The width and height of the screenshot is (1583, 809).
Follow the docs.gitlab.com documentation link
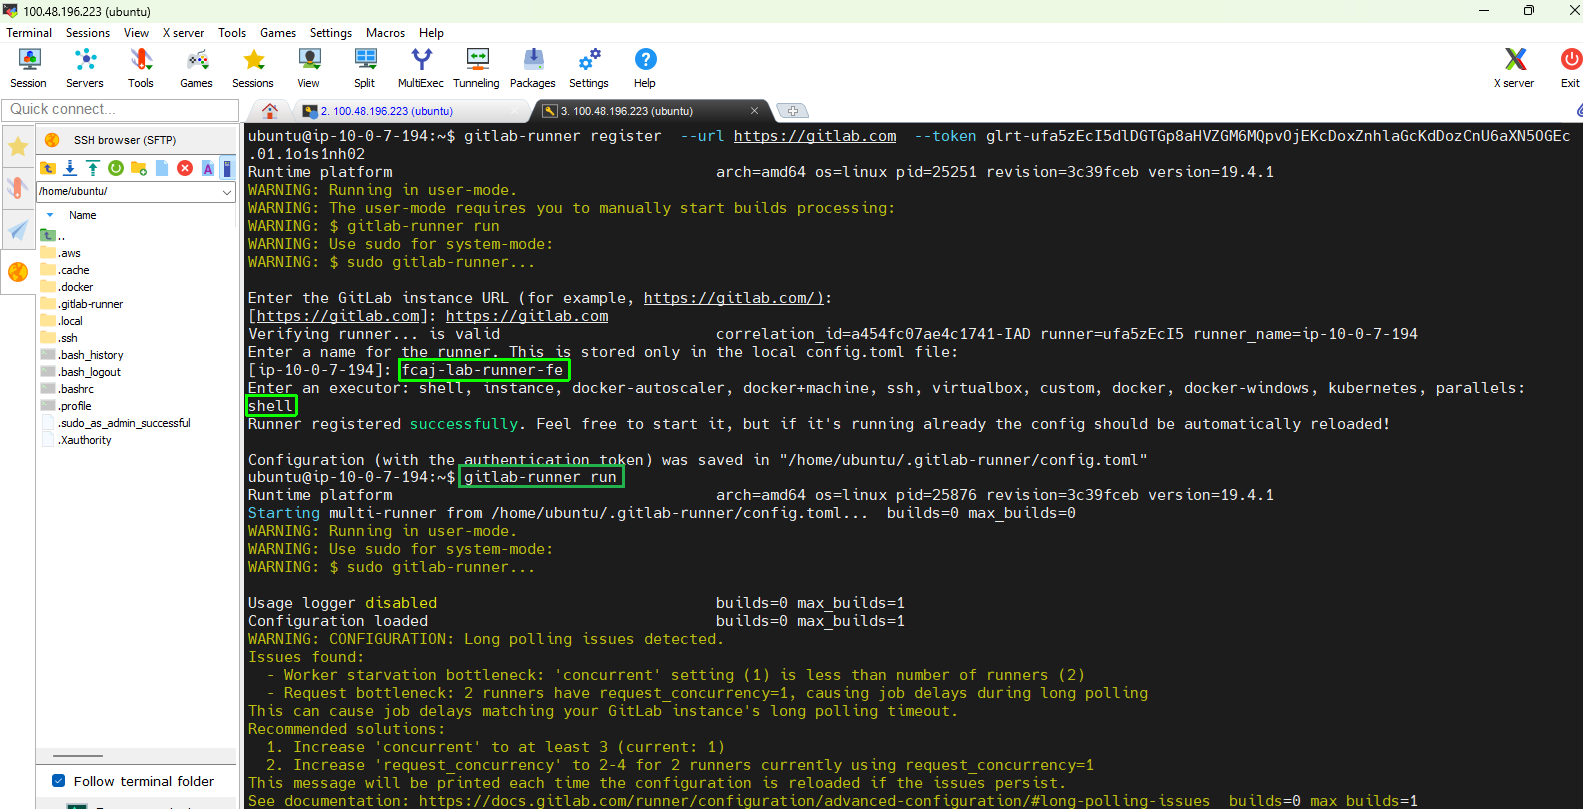tap(814, 801)
